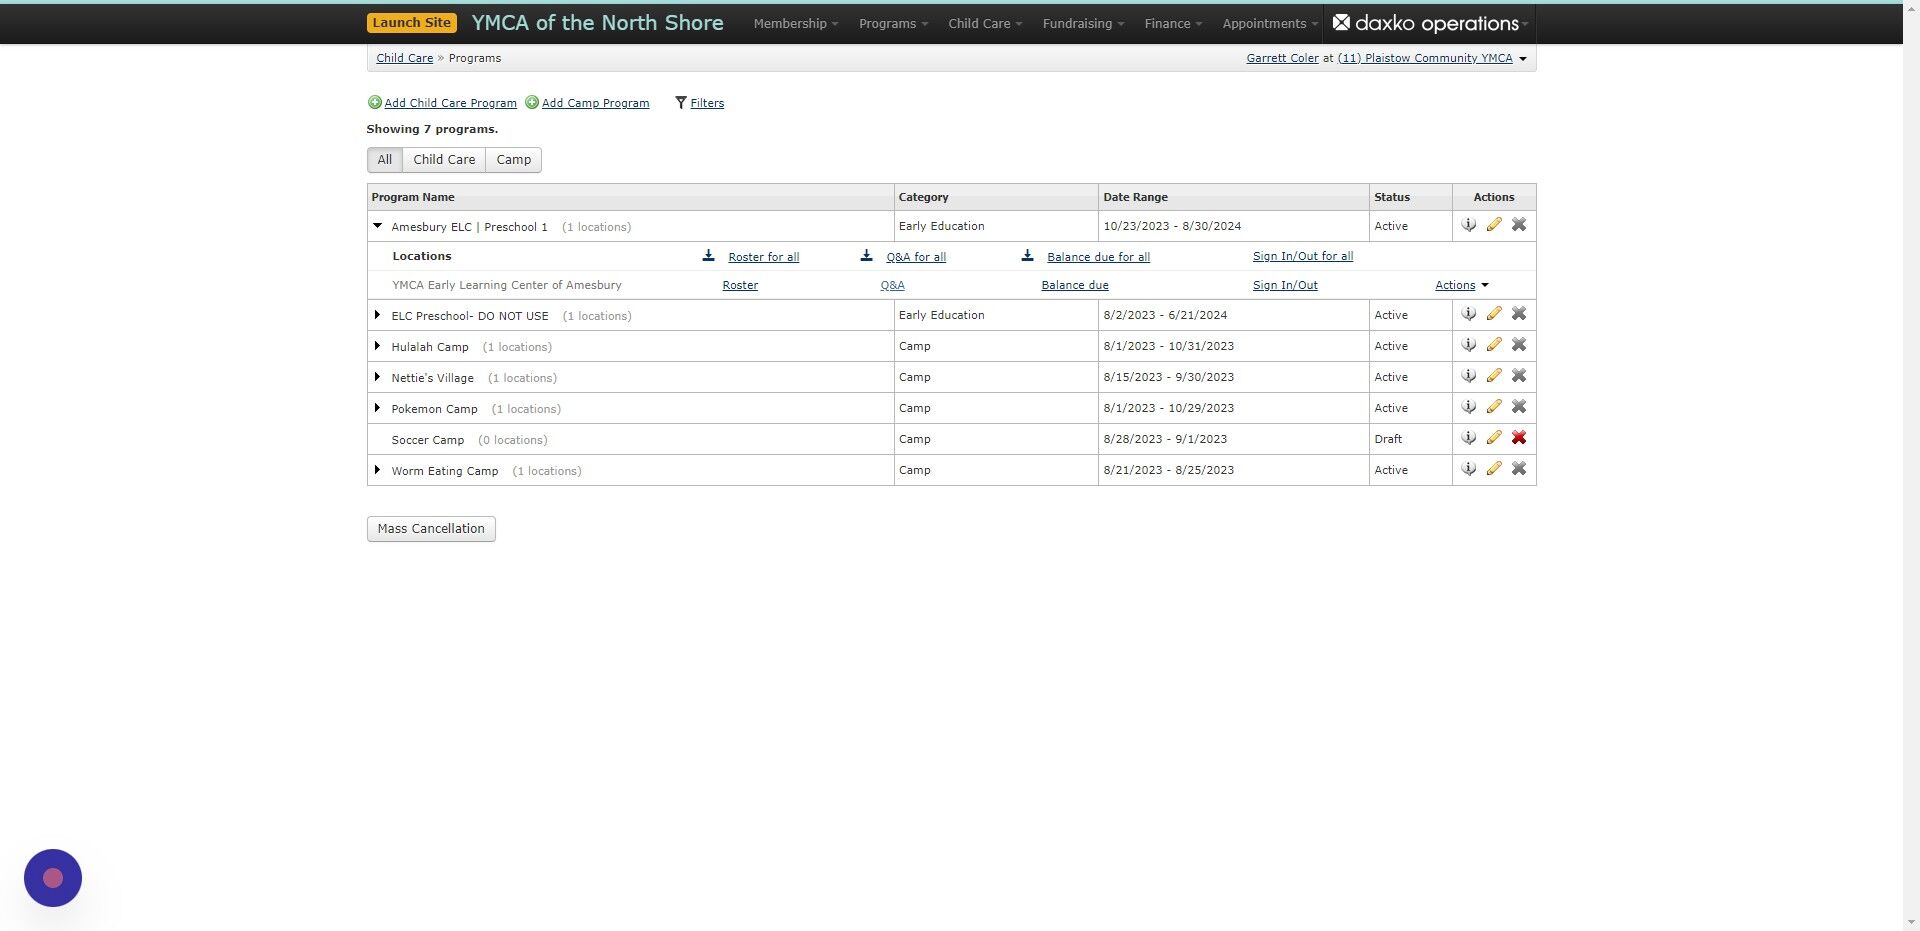The height and width of the screenshot is (931, 1920).
Task: Open the Finance menu
Action: pyautogui.click(x=1169, y=23)
